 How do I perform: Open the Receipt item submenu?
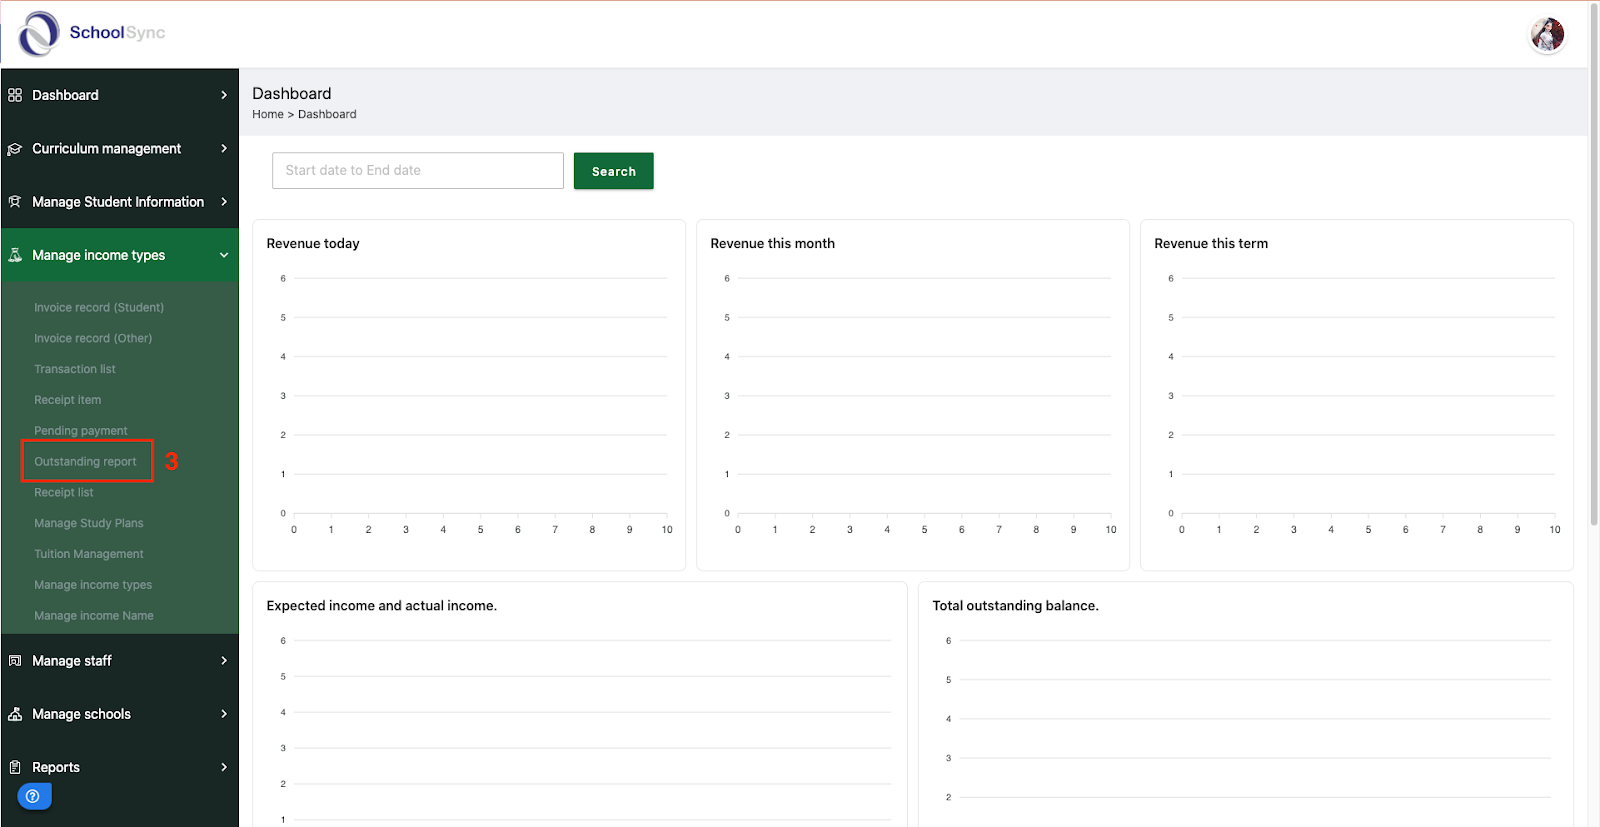click(x=68, y=400)
